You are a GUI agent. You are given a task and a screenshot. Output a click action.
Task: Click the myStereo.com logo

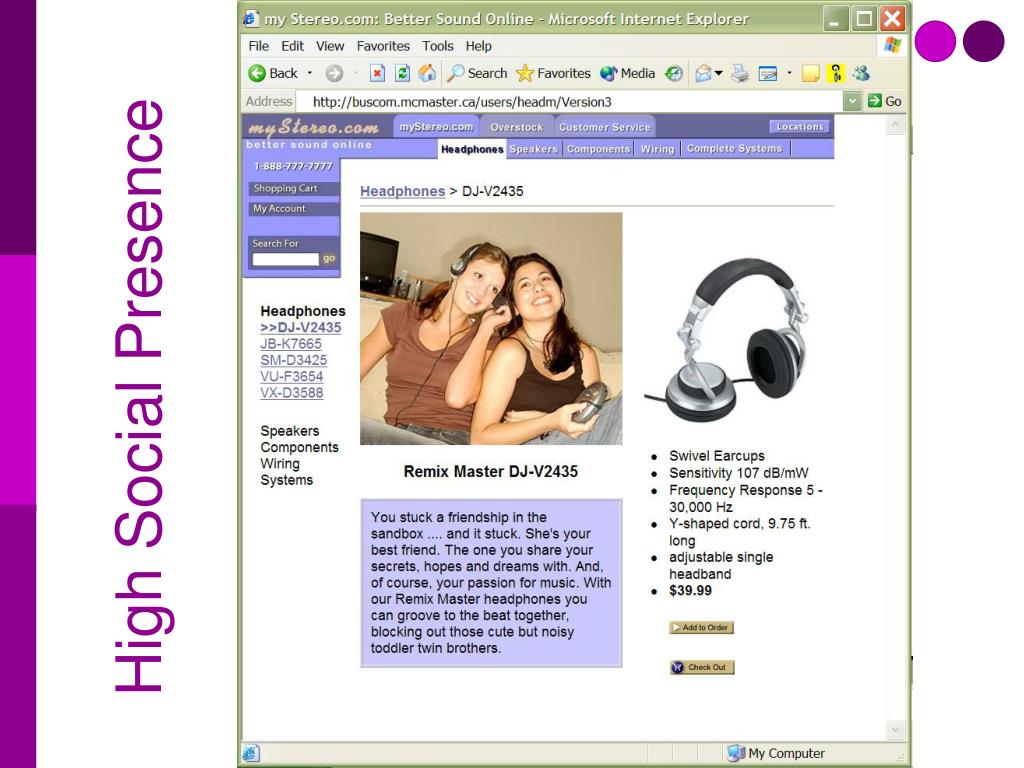[x=314, y=127]
